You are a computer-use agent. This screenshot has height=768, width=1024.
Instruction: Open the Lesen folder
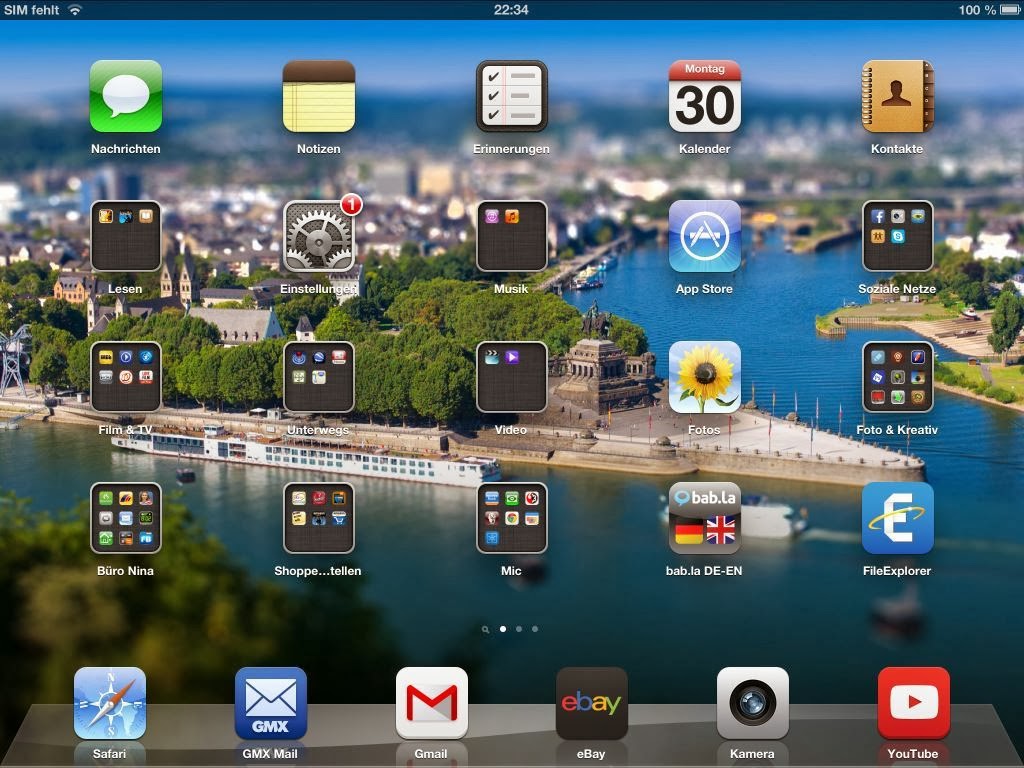click(x=125, y=236)
